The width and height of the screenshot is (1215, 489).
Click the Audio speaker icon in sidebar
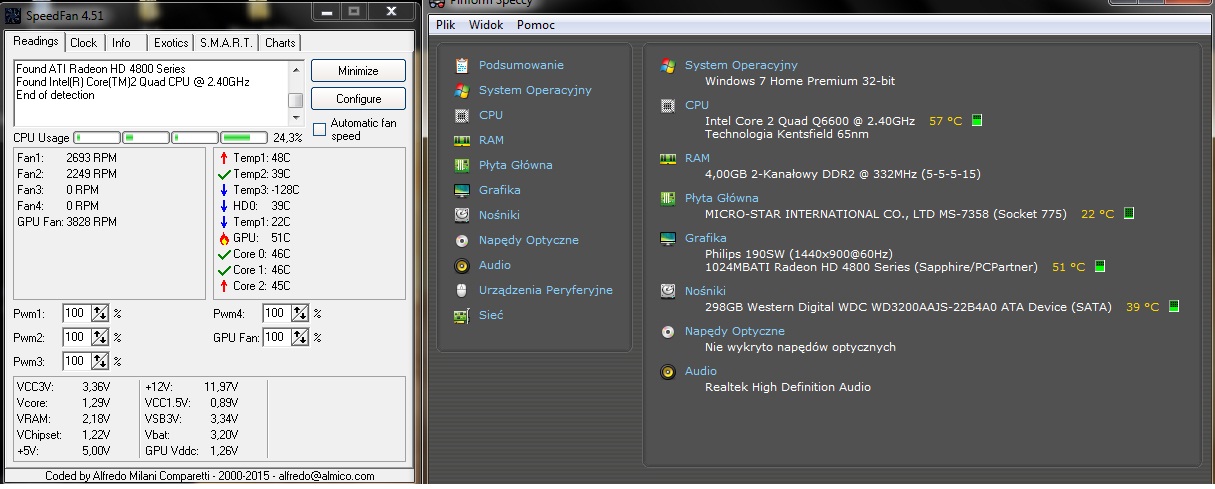point(461,265)
